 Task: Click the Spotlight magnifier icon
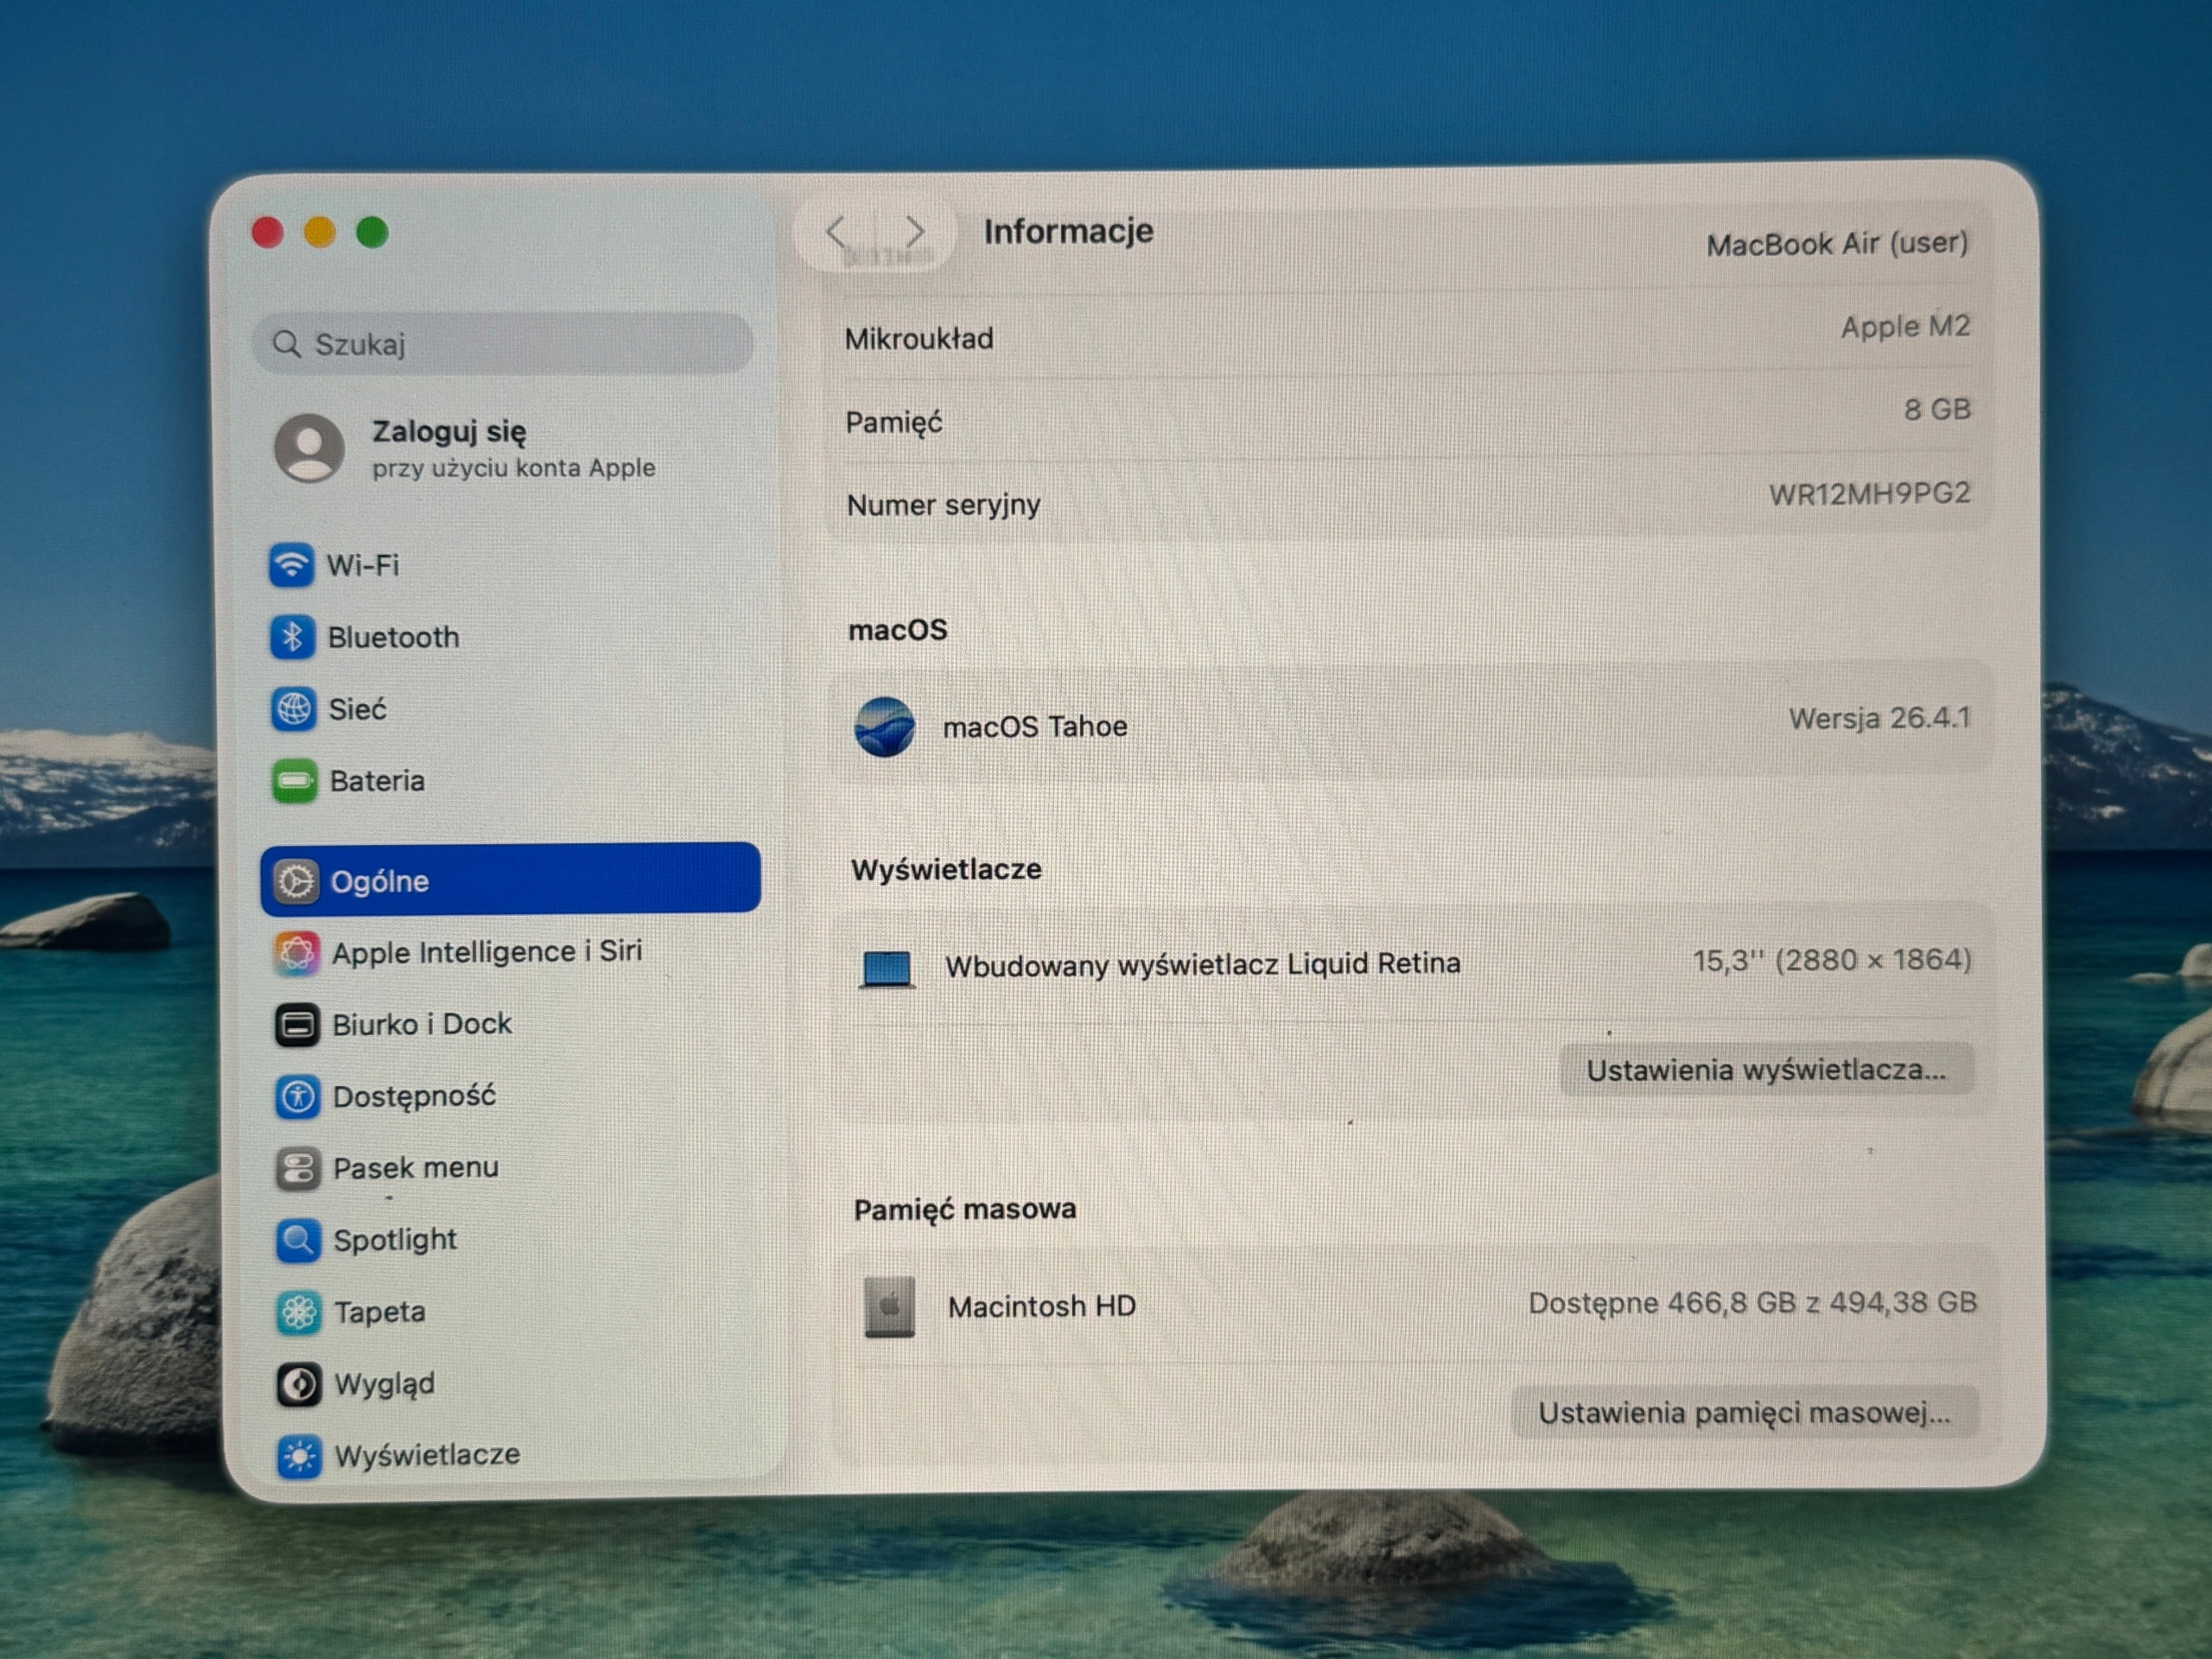(298, 1240)
